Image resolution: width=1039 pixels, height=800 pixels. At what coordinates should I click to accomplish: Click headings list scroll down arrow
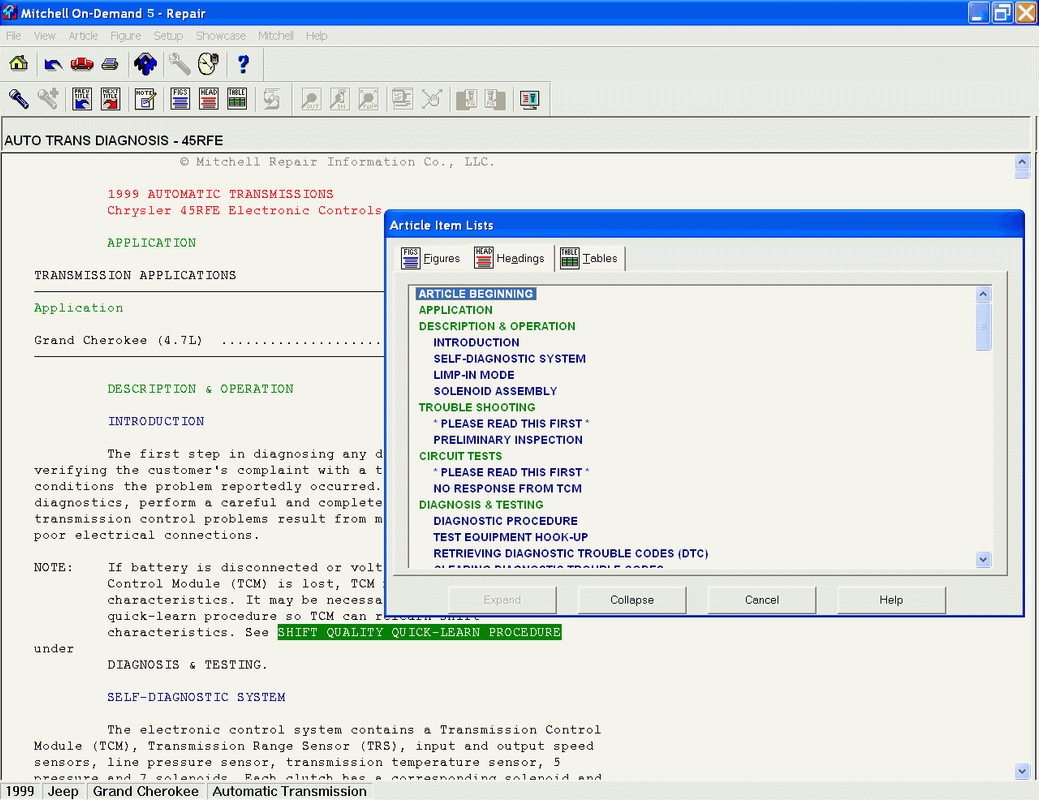click(x=983, y=559)
